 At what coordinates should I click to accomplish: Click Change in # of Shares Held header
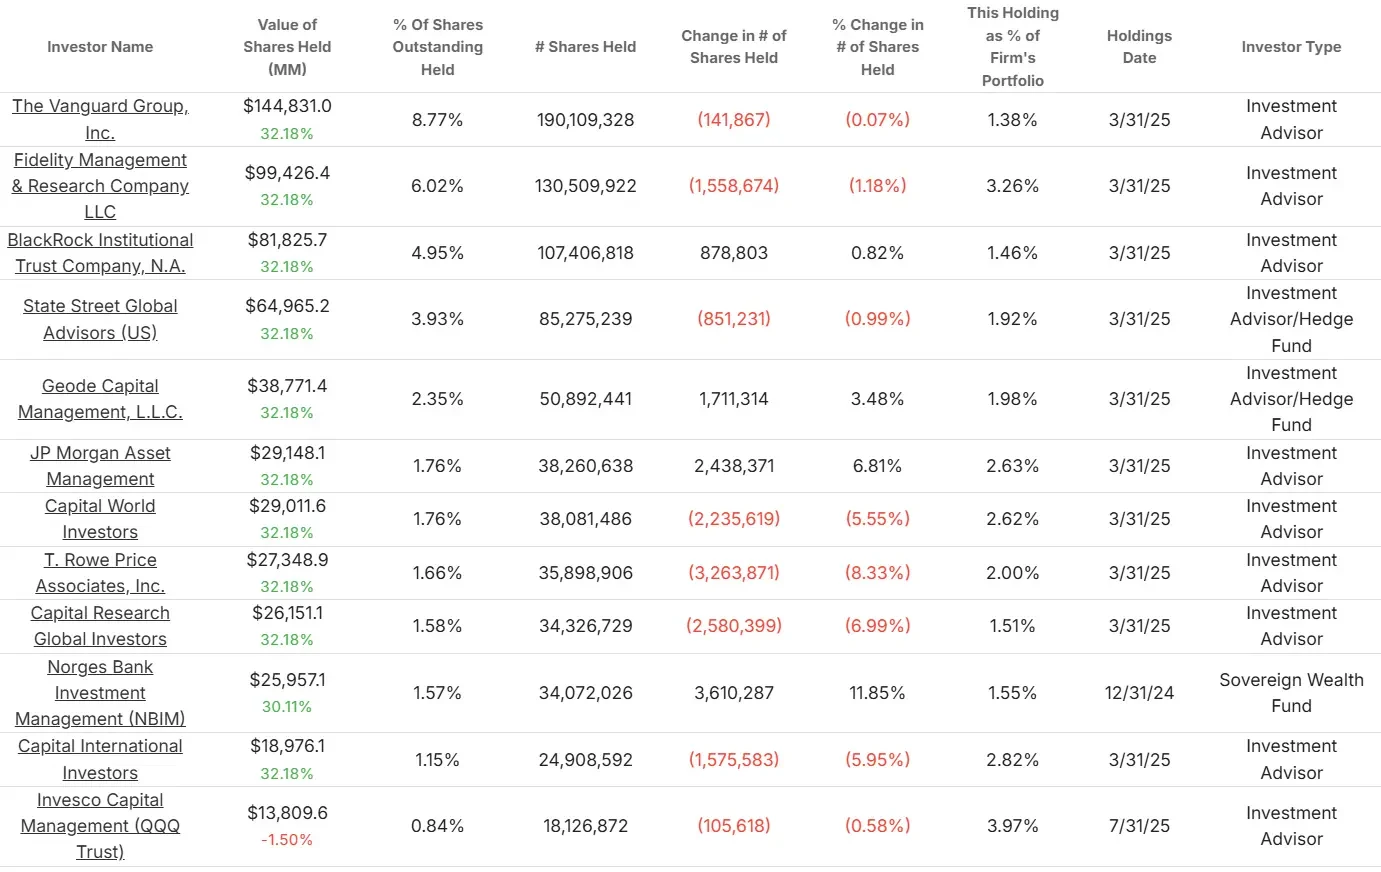(734, 47)
